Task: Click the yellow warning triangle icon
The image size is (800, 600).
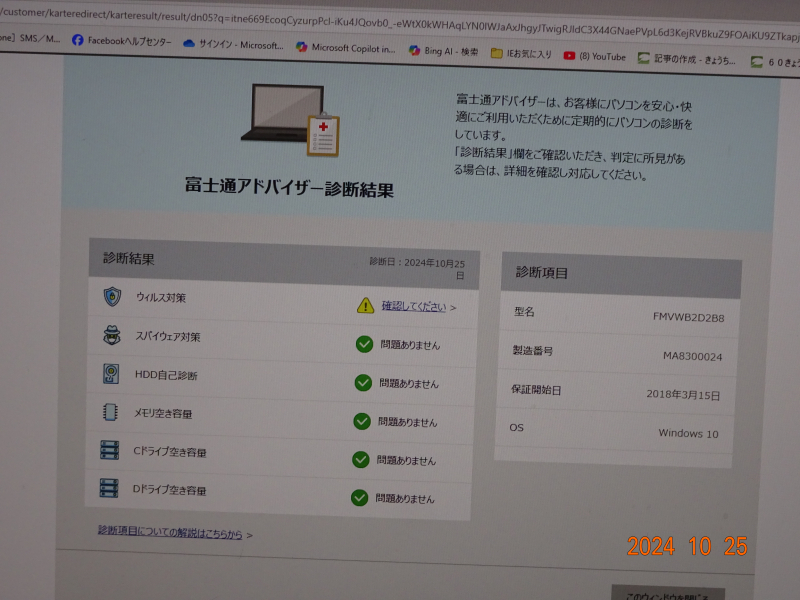Action: (365, 306)
